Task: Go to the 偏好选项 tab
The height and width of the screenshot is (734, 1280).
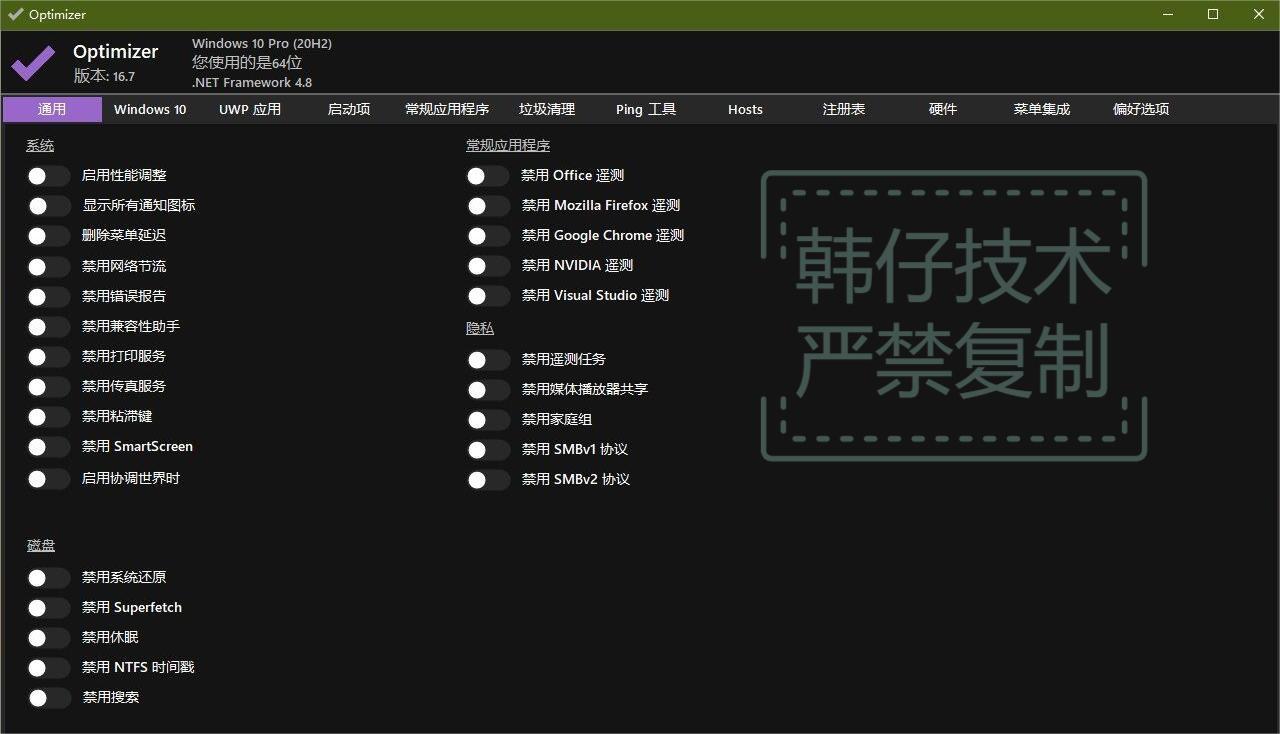Action: tap(1141, 109)
